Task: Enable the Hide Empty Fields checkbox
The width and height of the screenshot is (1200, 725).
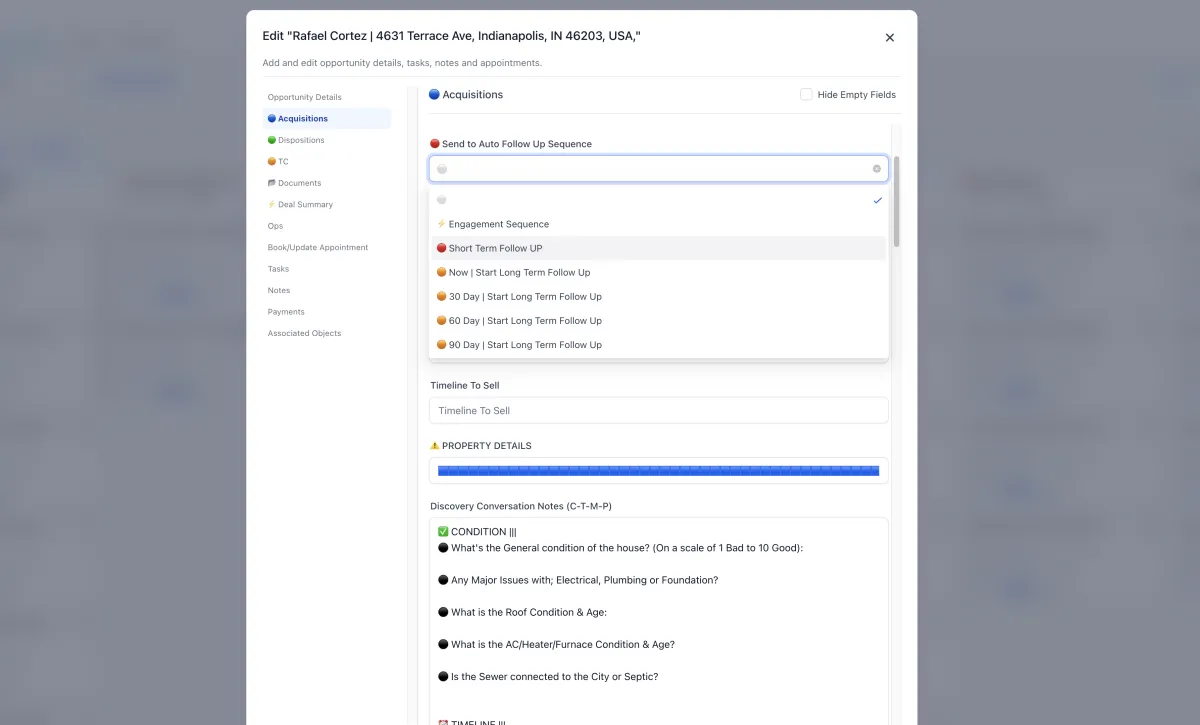Action: pos(806,95)
